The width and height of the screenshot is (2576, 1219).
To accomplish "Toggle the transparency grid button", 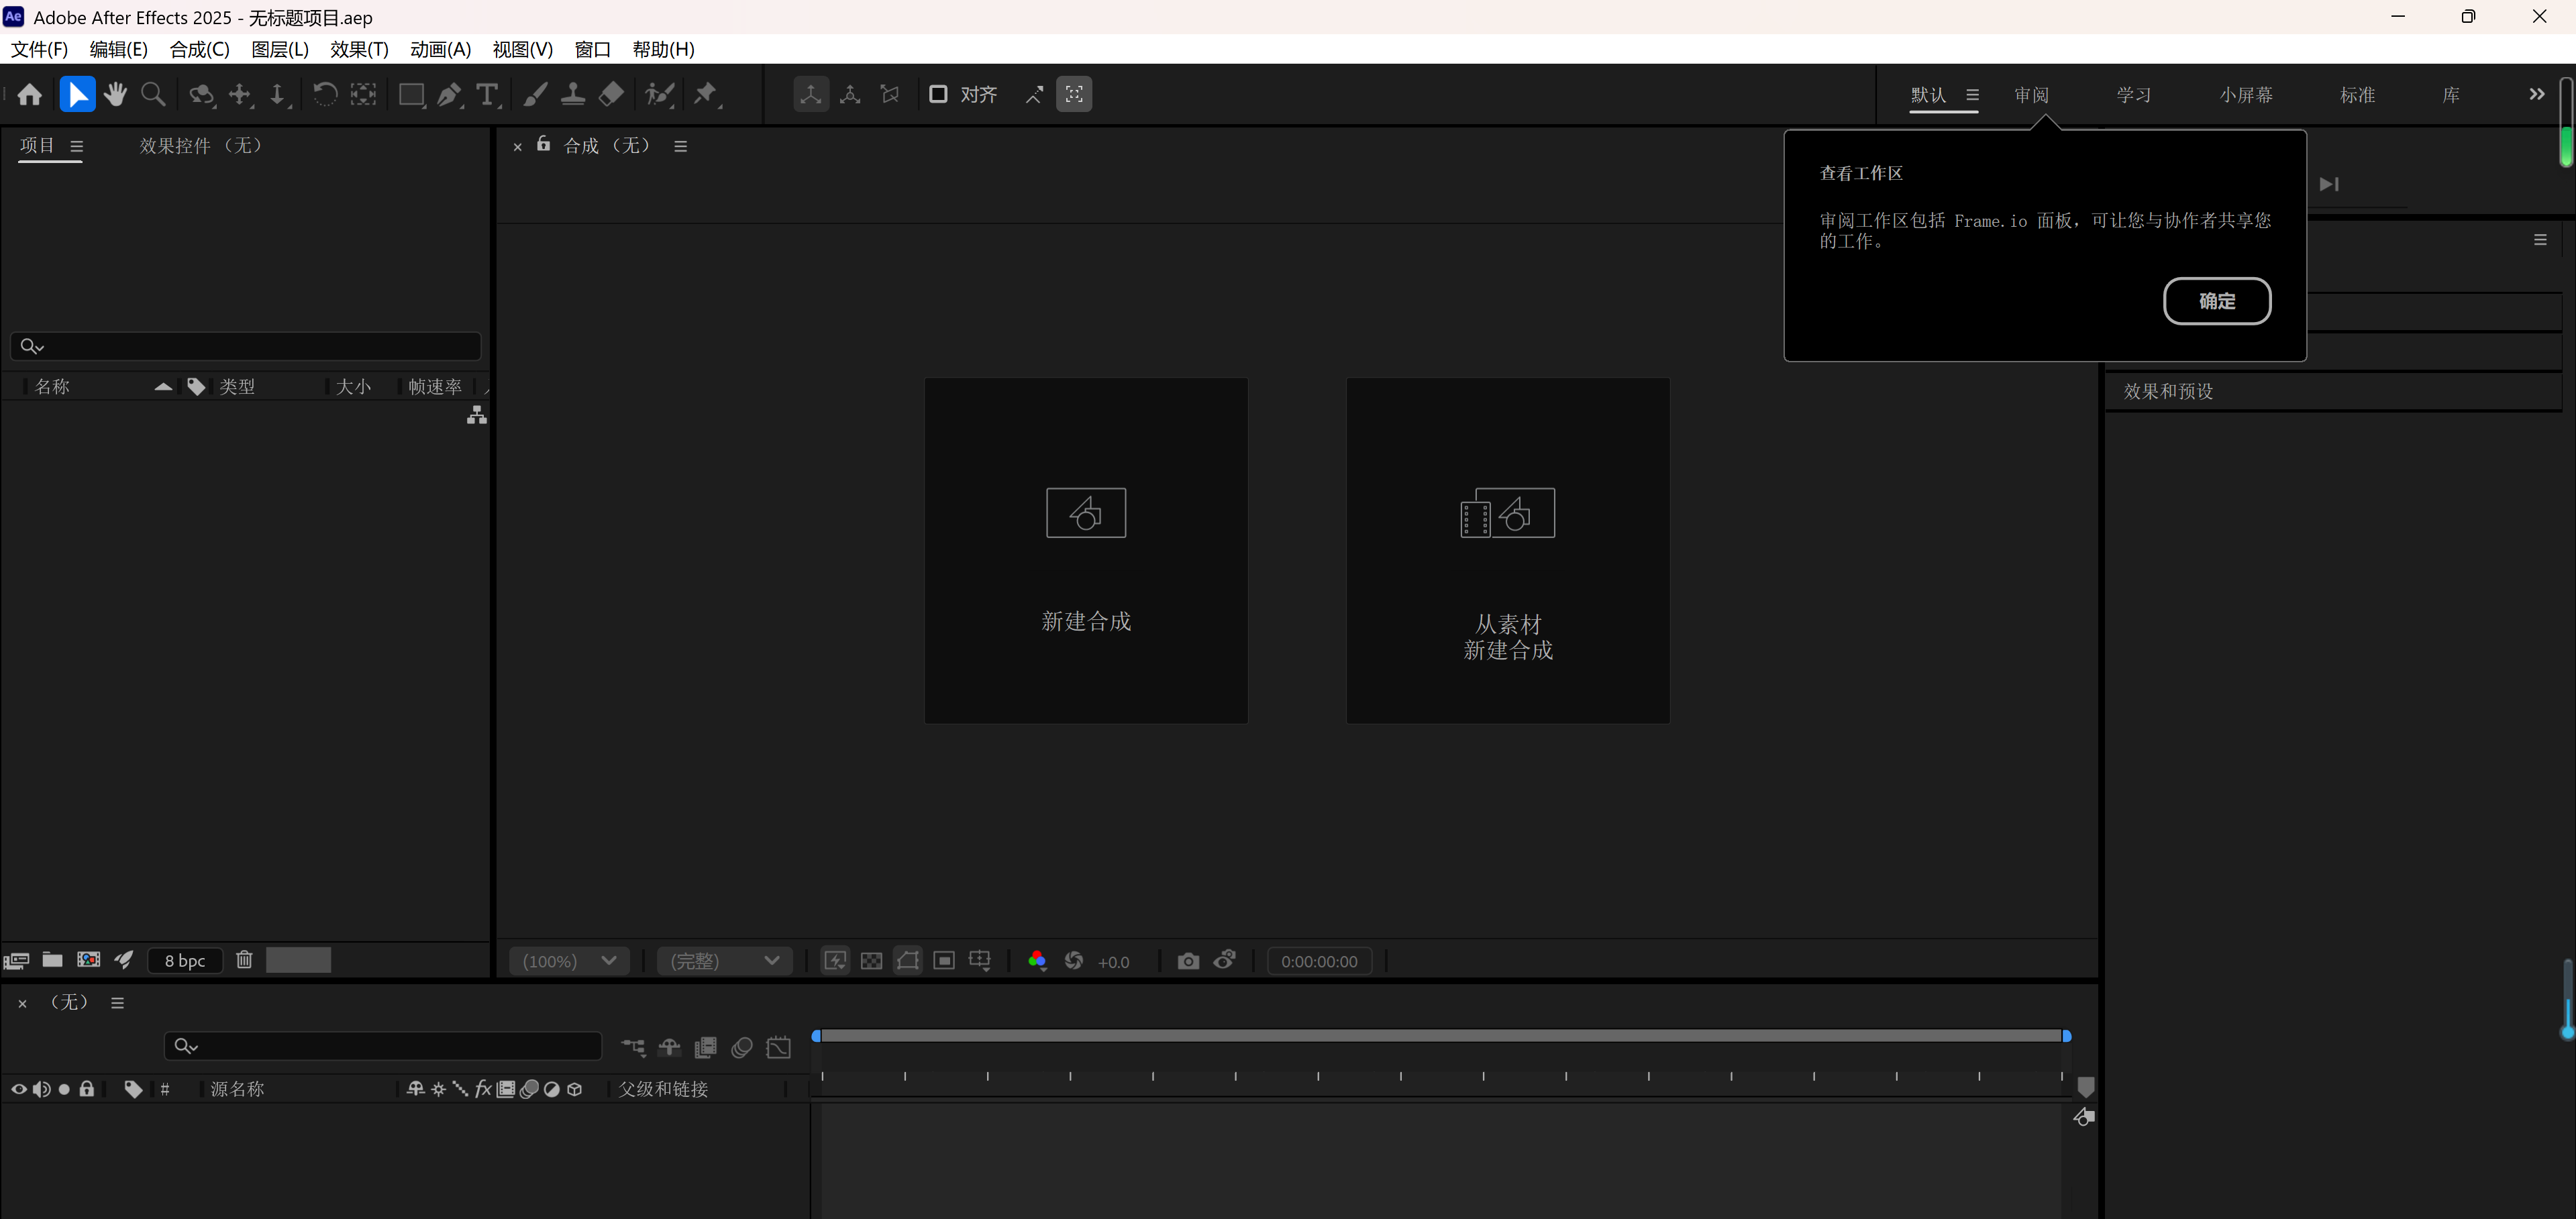I will 872,961.
